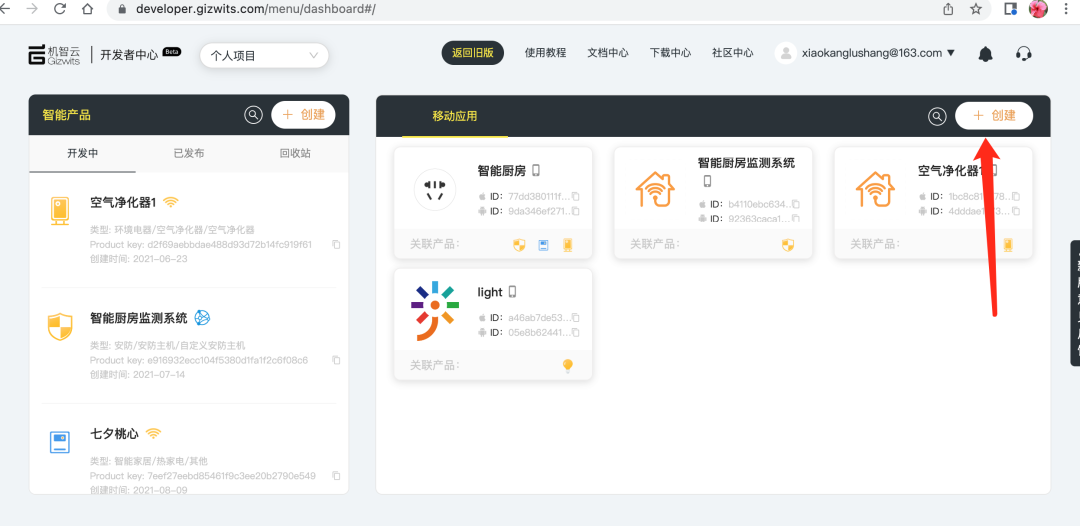This screenshot has height=526, width=1080.
Task: Click the house-wifi logo of 智能厨房监测系统 app
Action: click(x=655, y=189)
